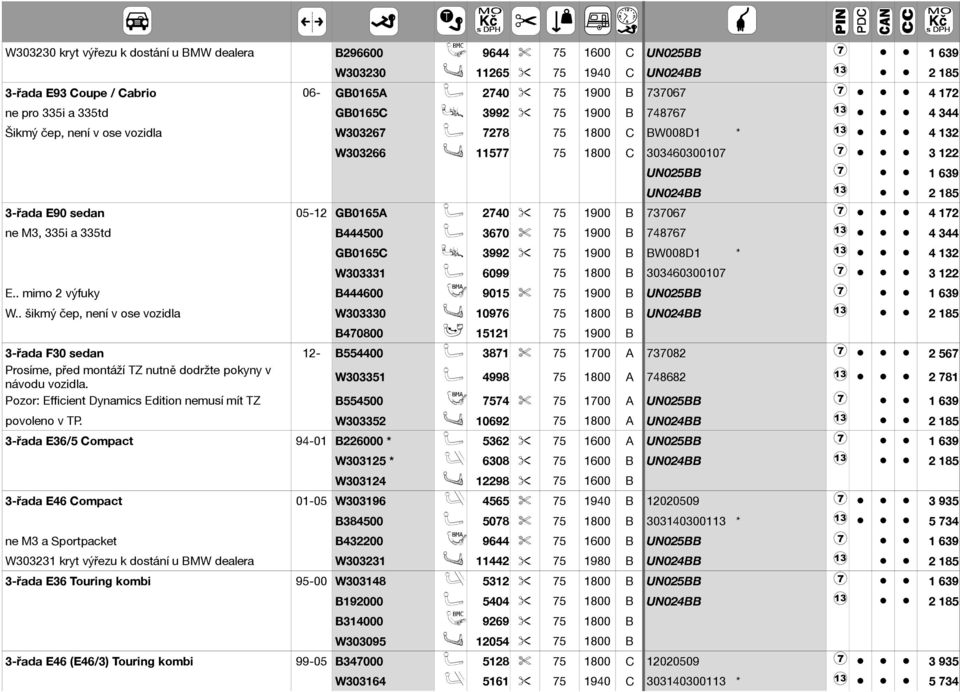The height and width of the screenshot is (692, 960).
Task: Click part number W303267
Action: (x=361, y=133)
